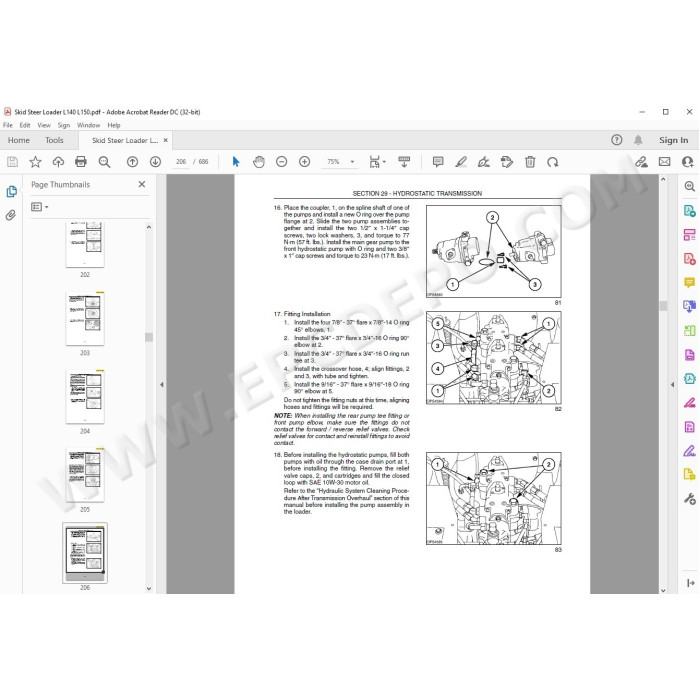
Task: Switch to the Home tab
Action: pos(19,140)
